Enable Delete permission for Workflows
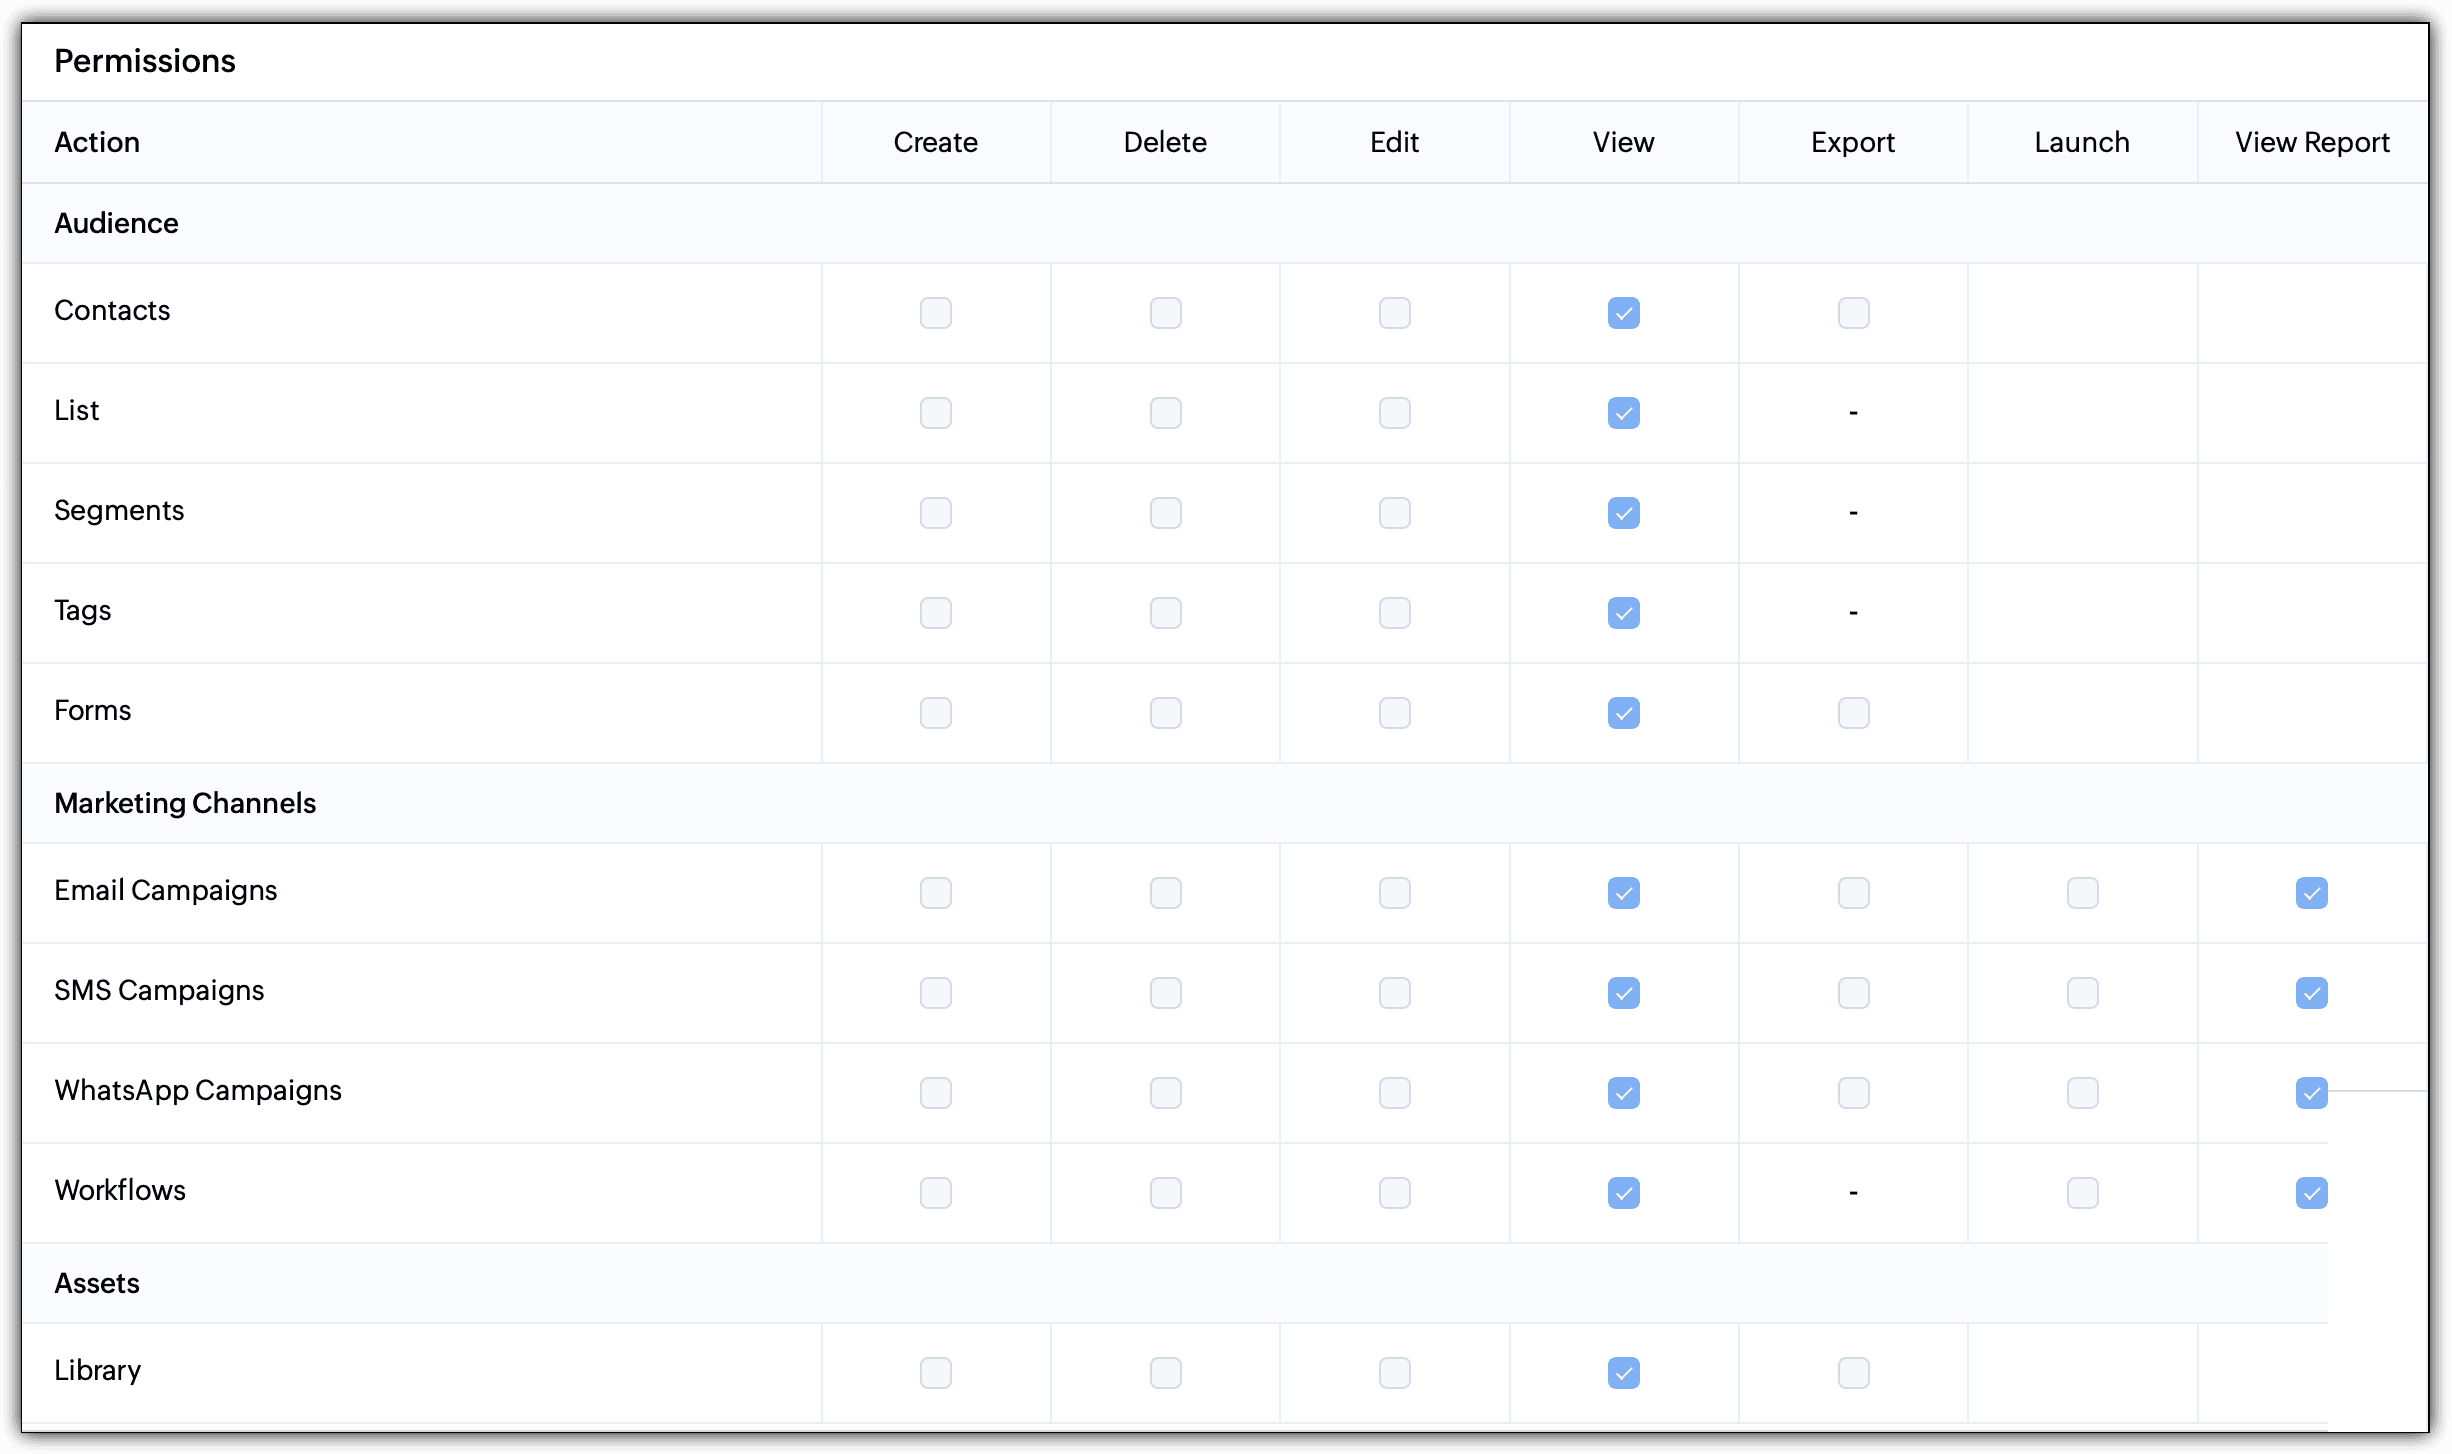2452x1454 pixels. 1165,1193
